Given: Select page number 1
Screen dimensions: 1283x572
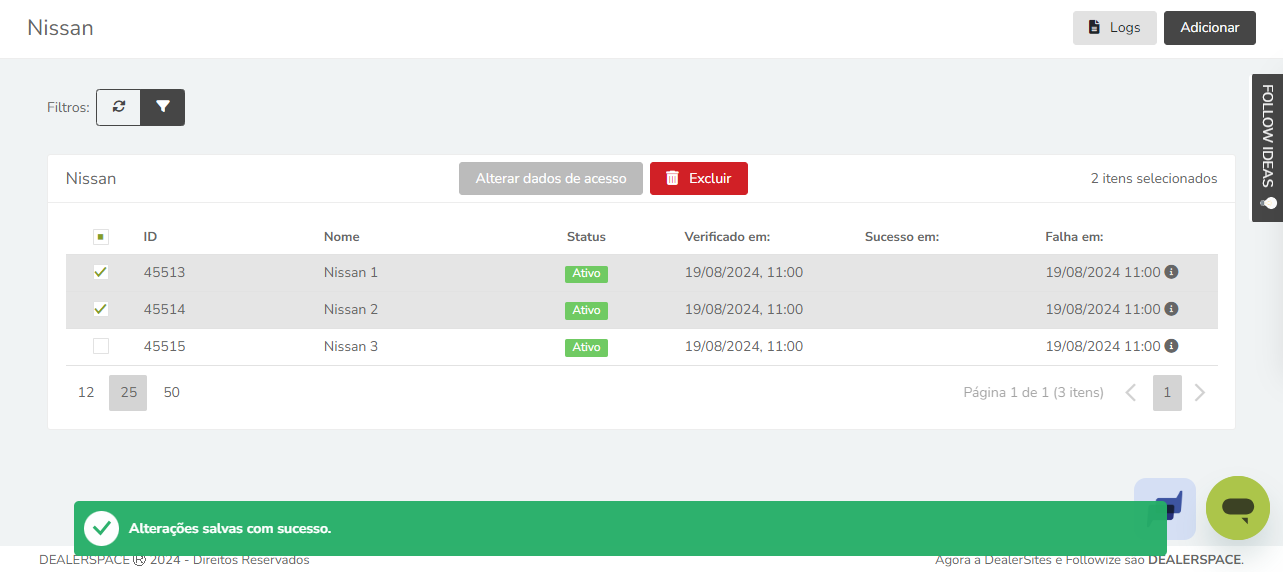Looking at the screenshot, I should click(1167, 393).
